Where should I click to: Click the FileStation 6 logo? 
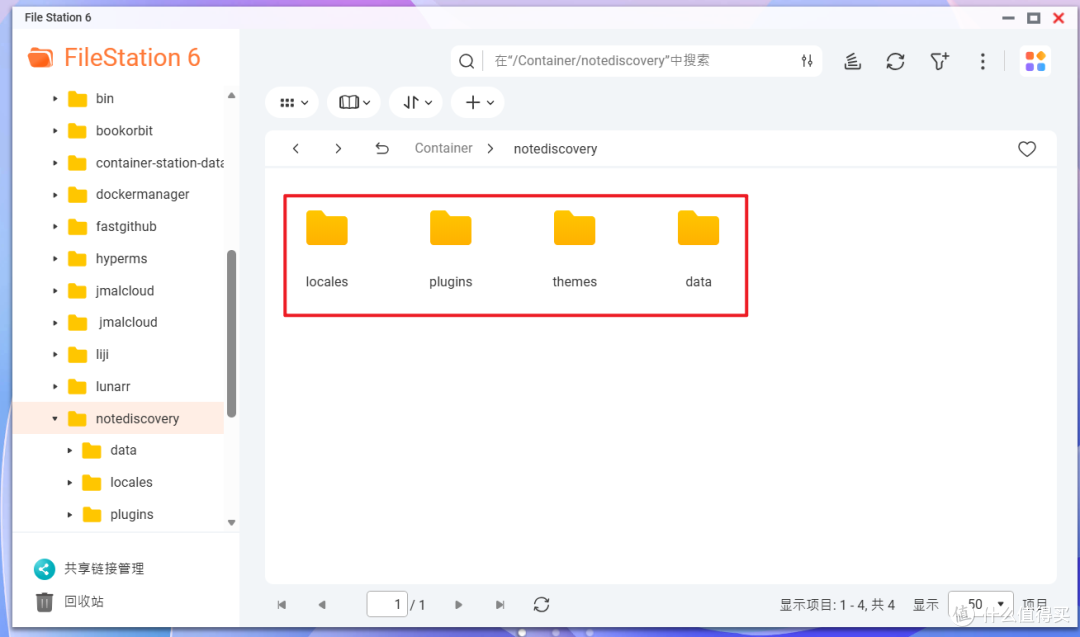114,58
